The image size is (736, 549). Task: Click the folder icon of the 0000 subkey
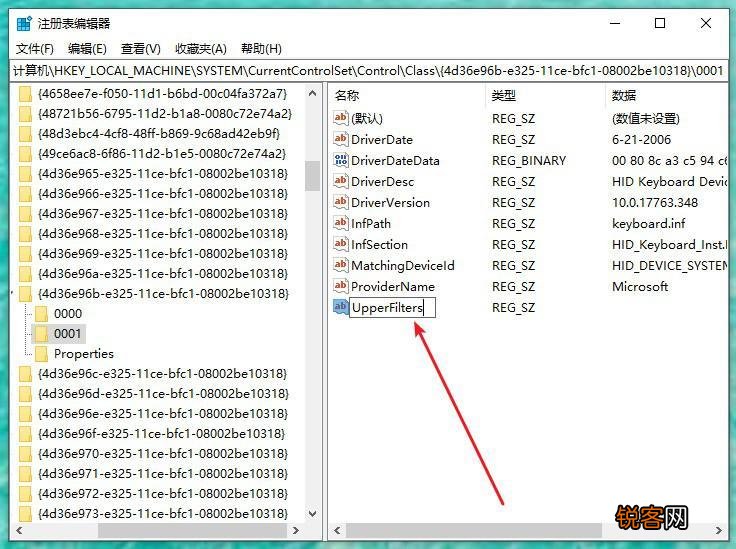pos(42,313)
